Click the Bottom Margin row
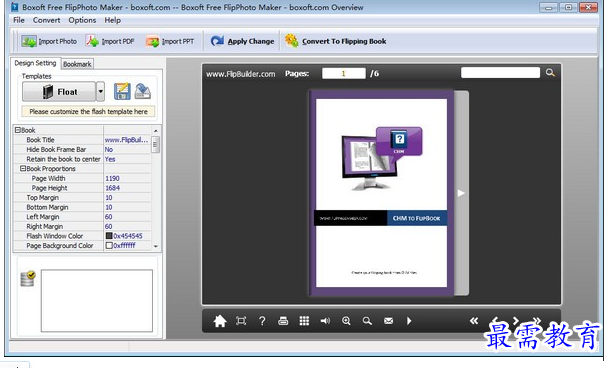 (x=82, y=207)
